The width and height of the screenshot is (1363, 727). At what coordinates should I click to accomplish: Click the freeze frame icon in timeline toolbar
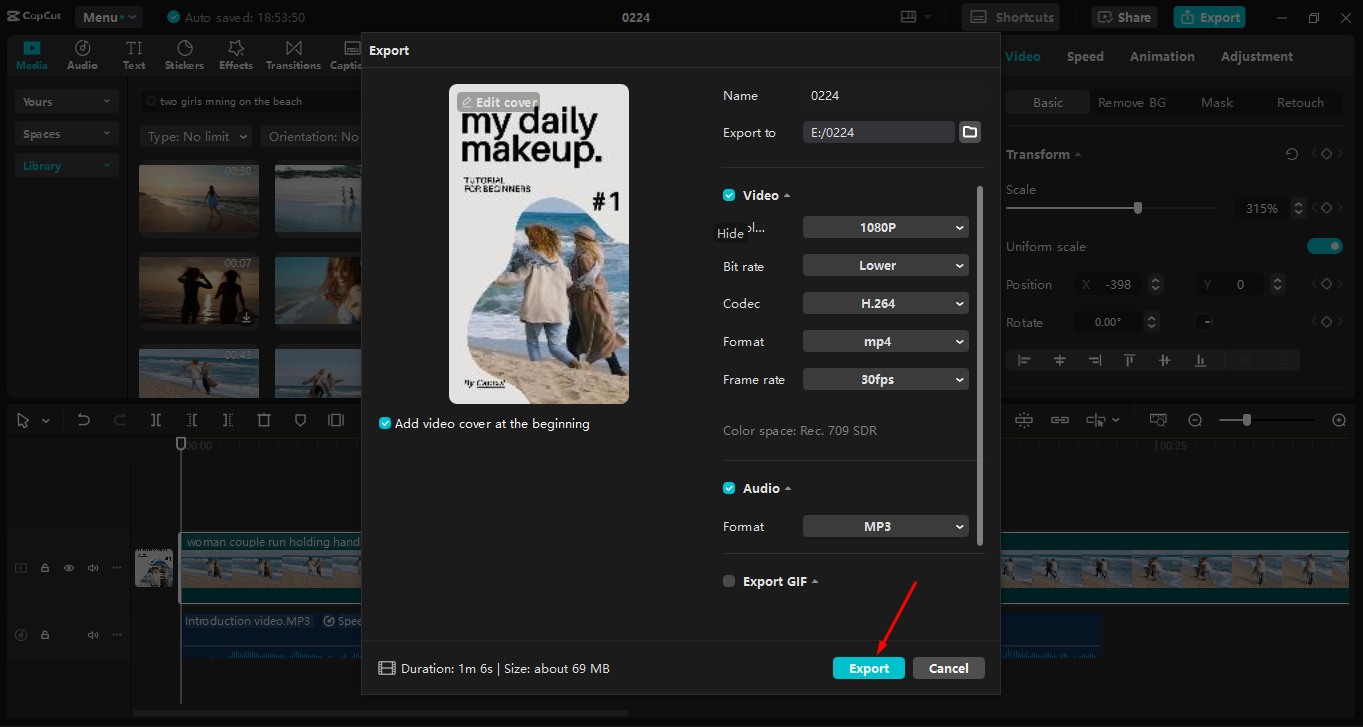point(336,420)
